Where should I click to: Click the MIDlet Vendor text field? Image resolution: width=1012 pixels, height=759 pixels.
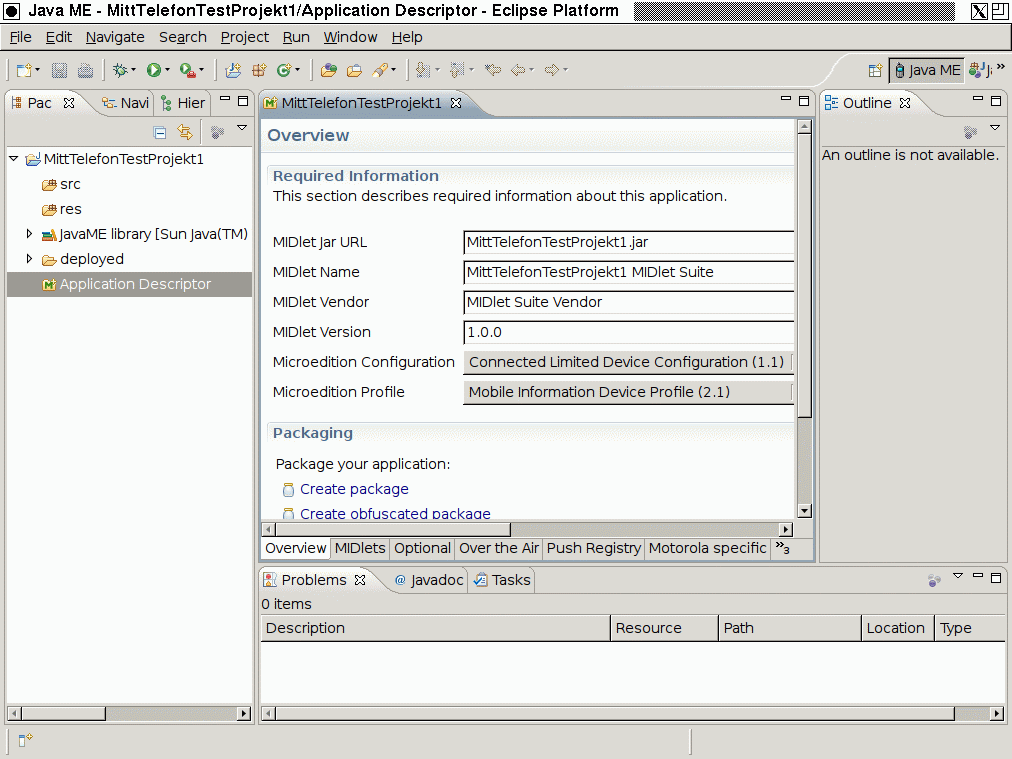coord(629,302)
